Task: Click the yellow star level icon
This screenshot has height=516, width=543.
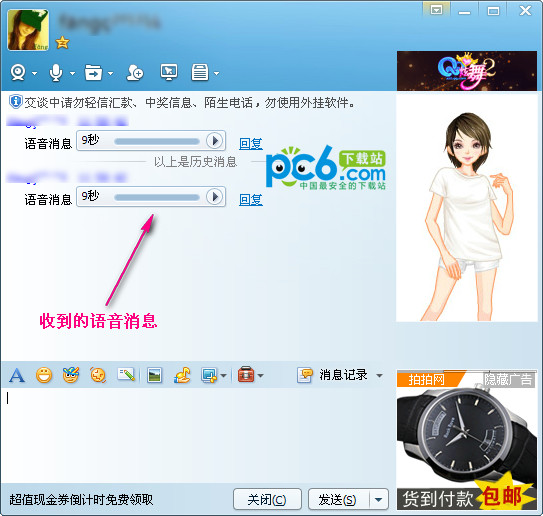Action: pos(62,43)
